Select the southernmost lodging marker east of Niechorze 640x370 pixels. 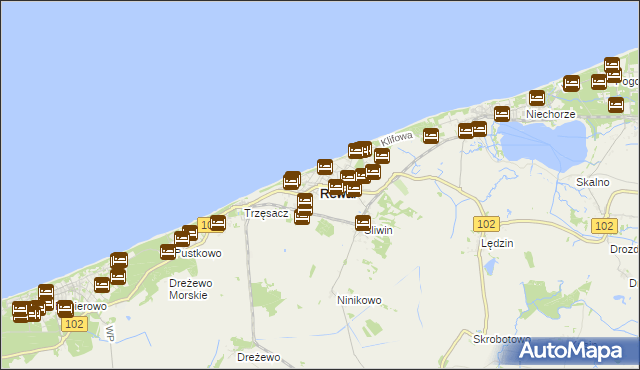tap(616, 104)
